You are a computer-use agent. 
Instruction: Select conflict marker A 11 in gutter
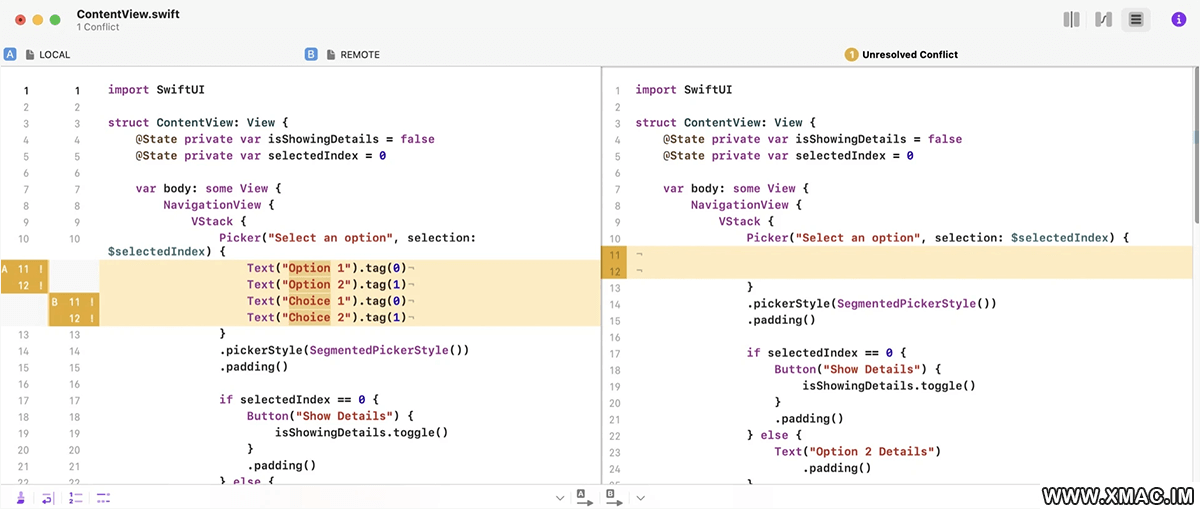(25, 269)
